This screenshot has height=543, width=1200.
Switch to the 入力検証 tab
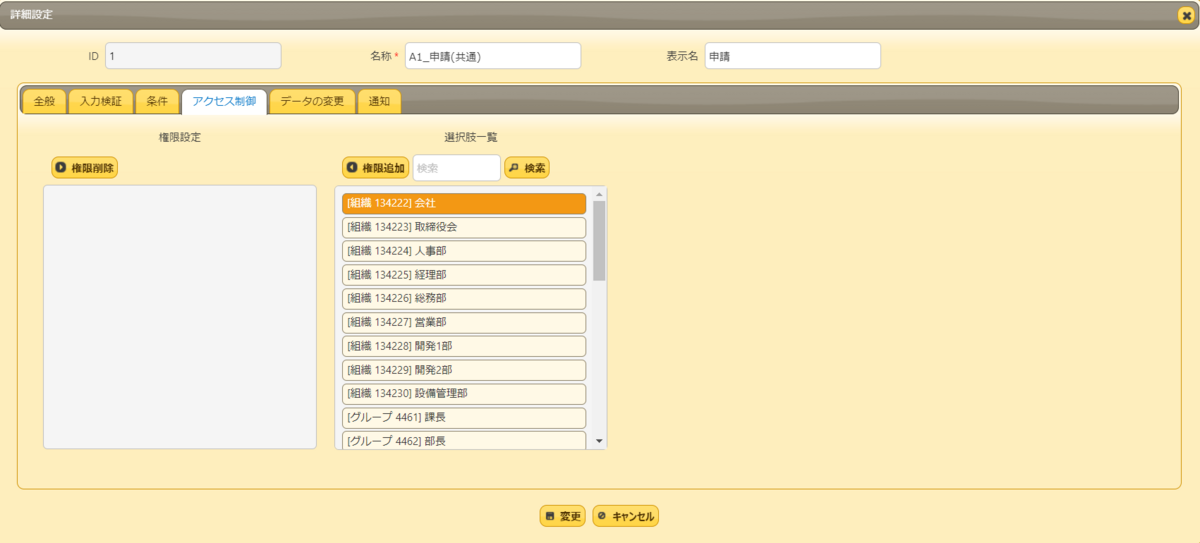pos(100,101)
